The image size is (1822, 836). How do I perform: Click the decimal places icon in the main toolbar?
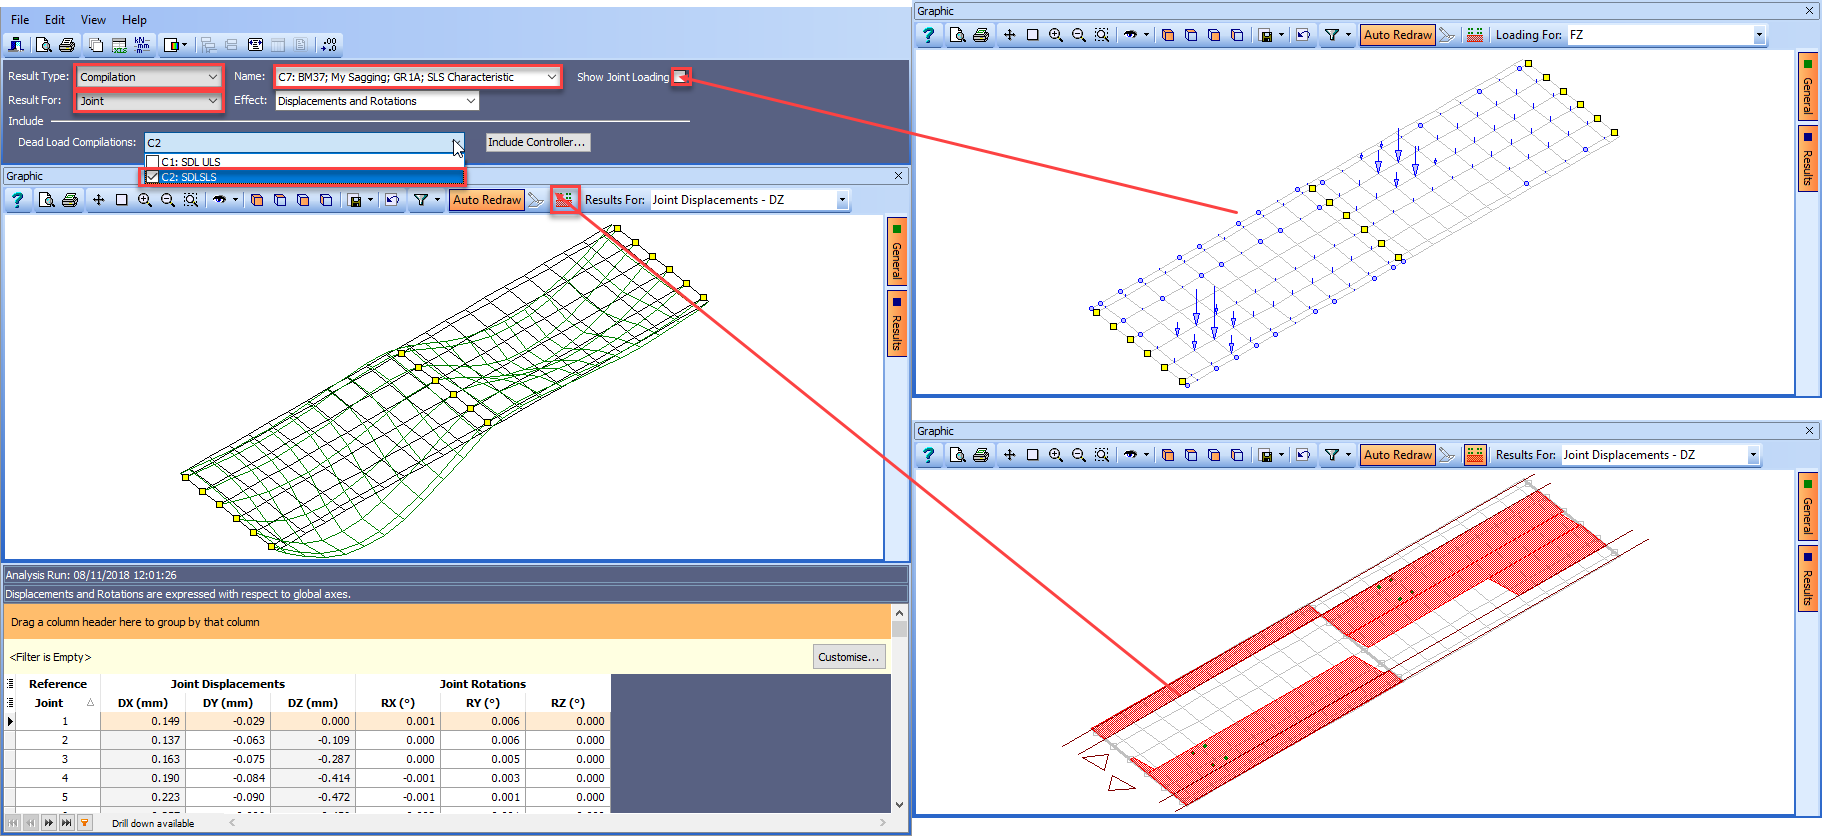tap(329, 45)
